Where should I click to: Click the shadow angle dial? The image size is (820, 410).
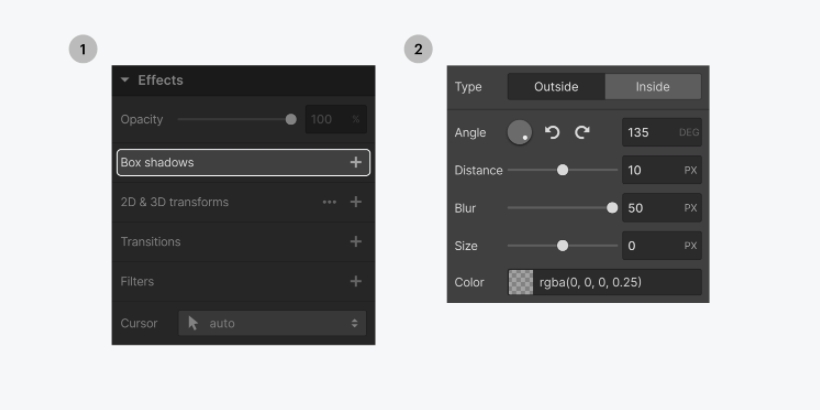tap(520, 132)
